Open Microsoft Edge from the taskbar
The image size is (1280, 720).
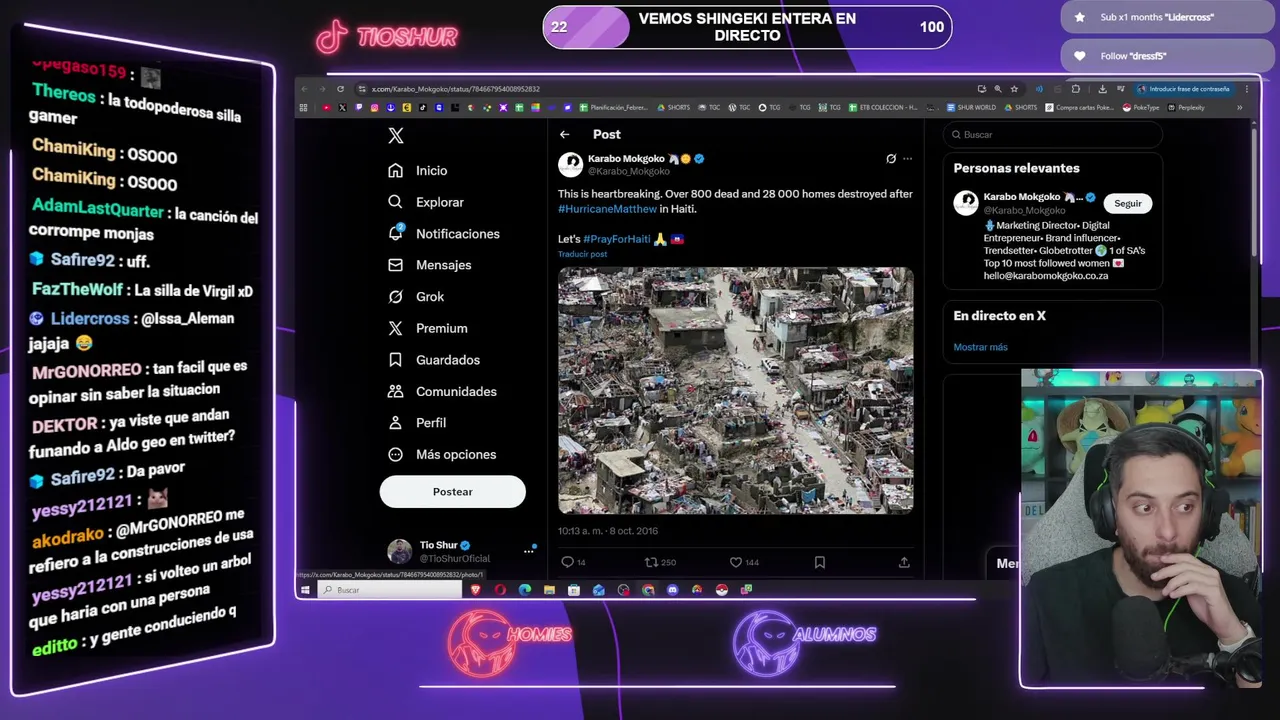point(525,590)
